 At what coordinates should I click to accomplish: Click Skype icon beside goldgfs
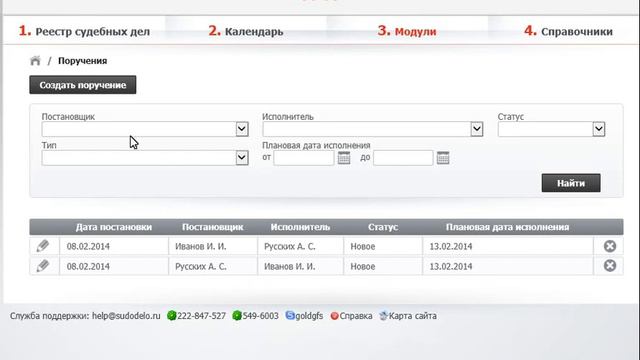[290, 316]
